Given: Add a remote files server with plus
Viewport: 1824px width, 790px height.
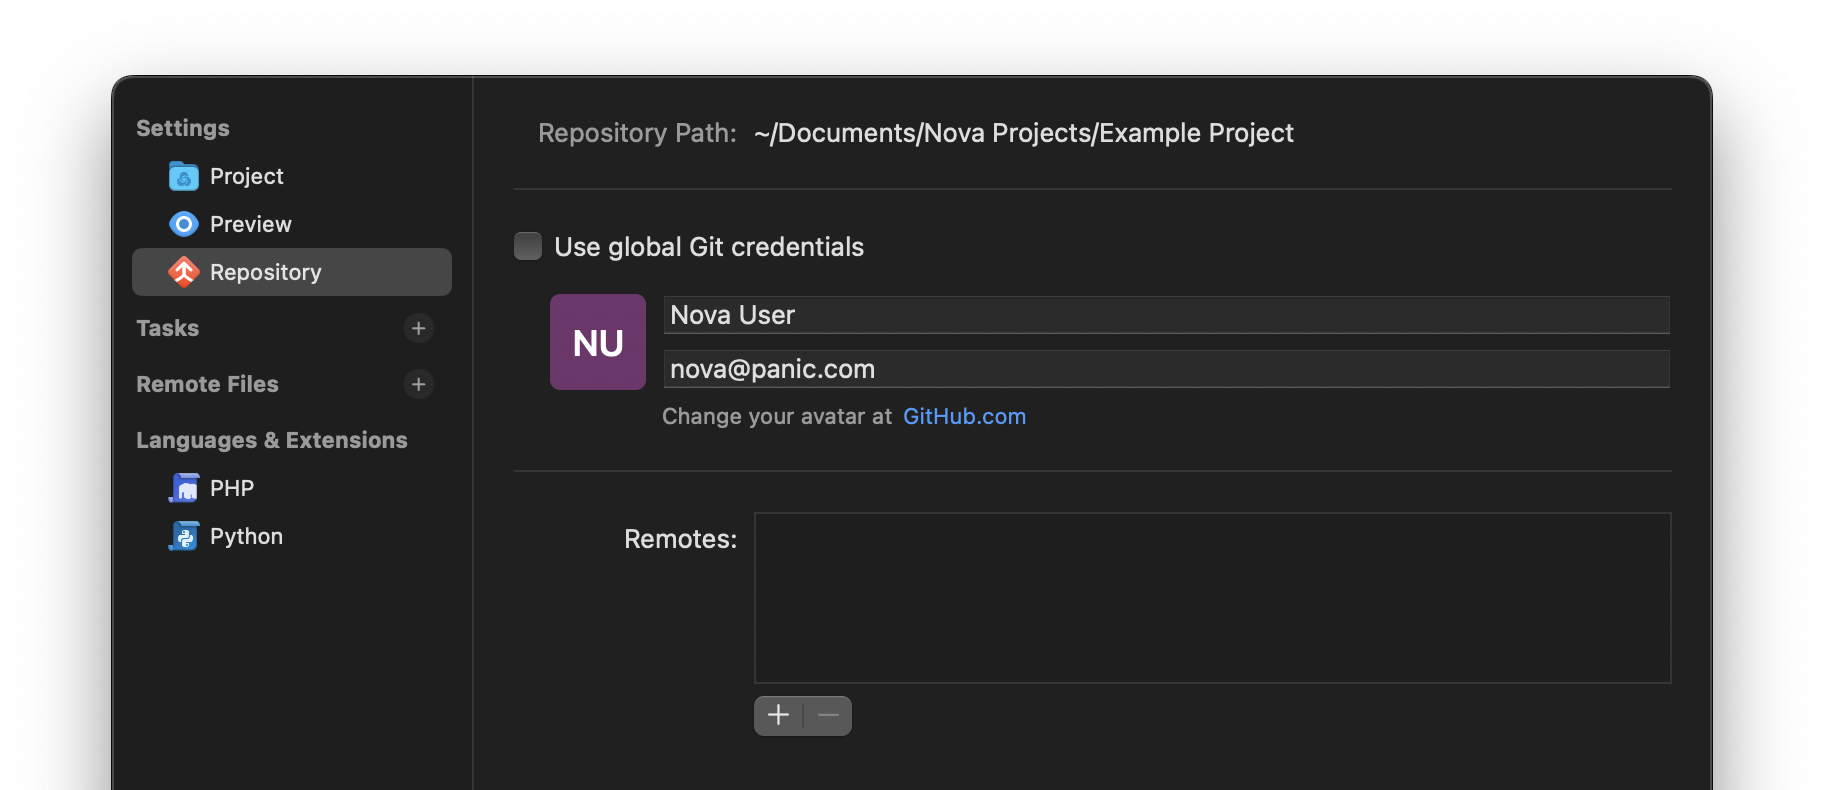Looking at the screenshot, I should click(x=419, y=384).
